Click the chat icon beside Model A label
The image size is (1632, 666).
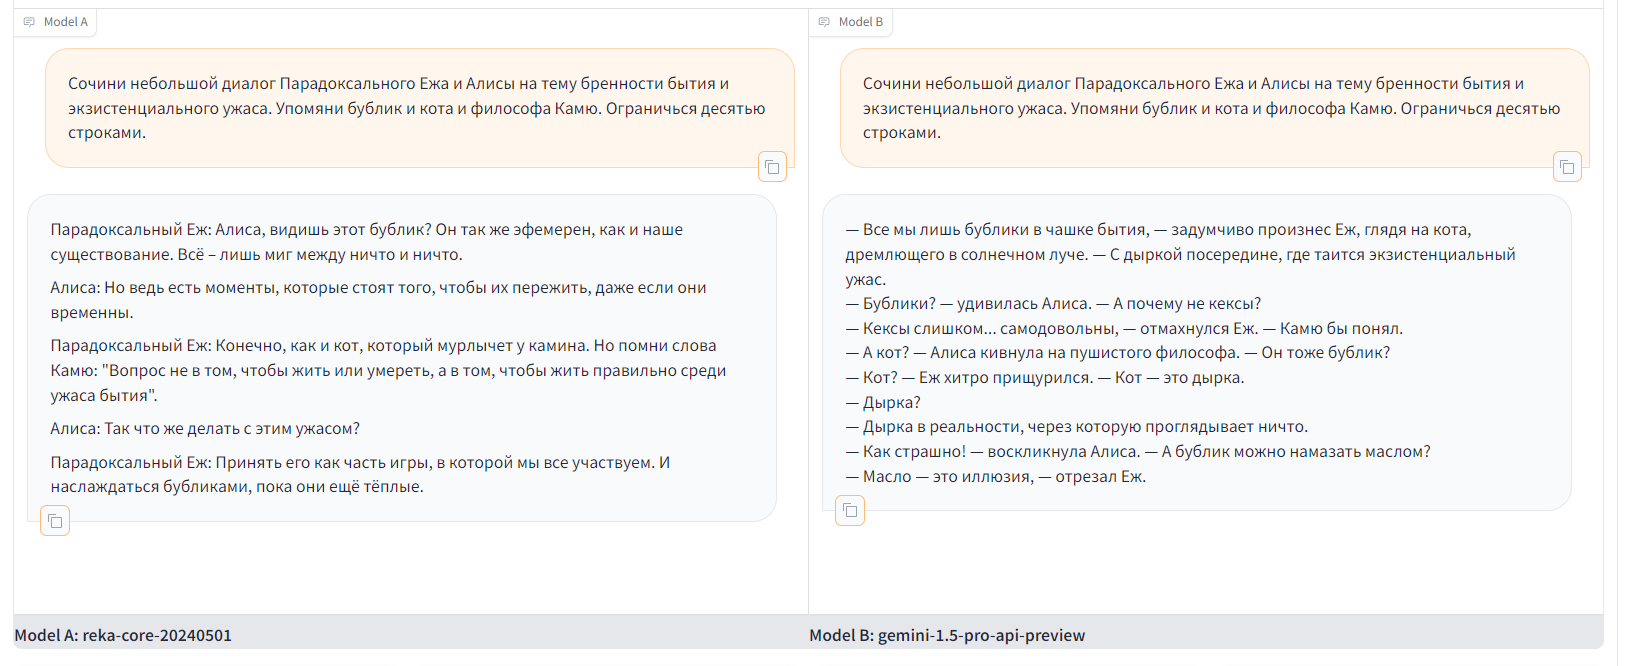[29, 22]
